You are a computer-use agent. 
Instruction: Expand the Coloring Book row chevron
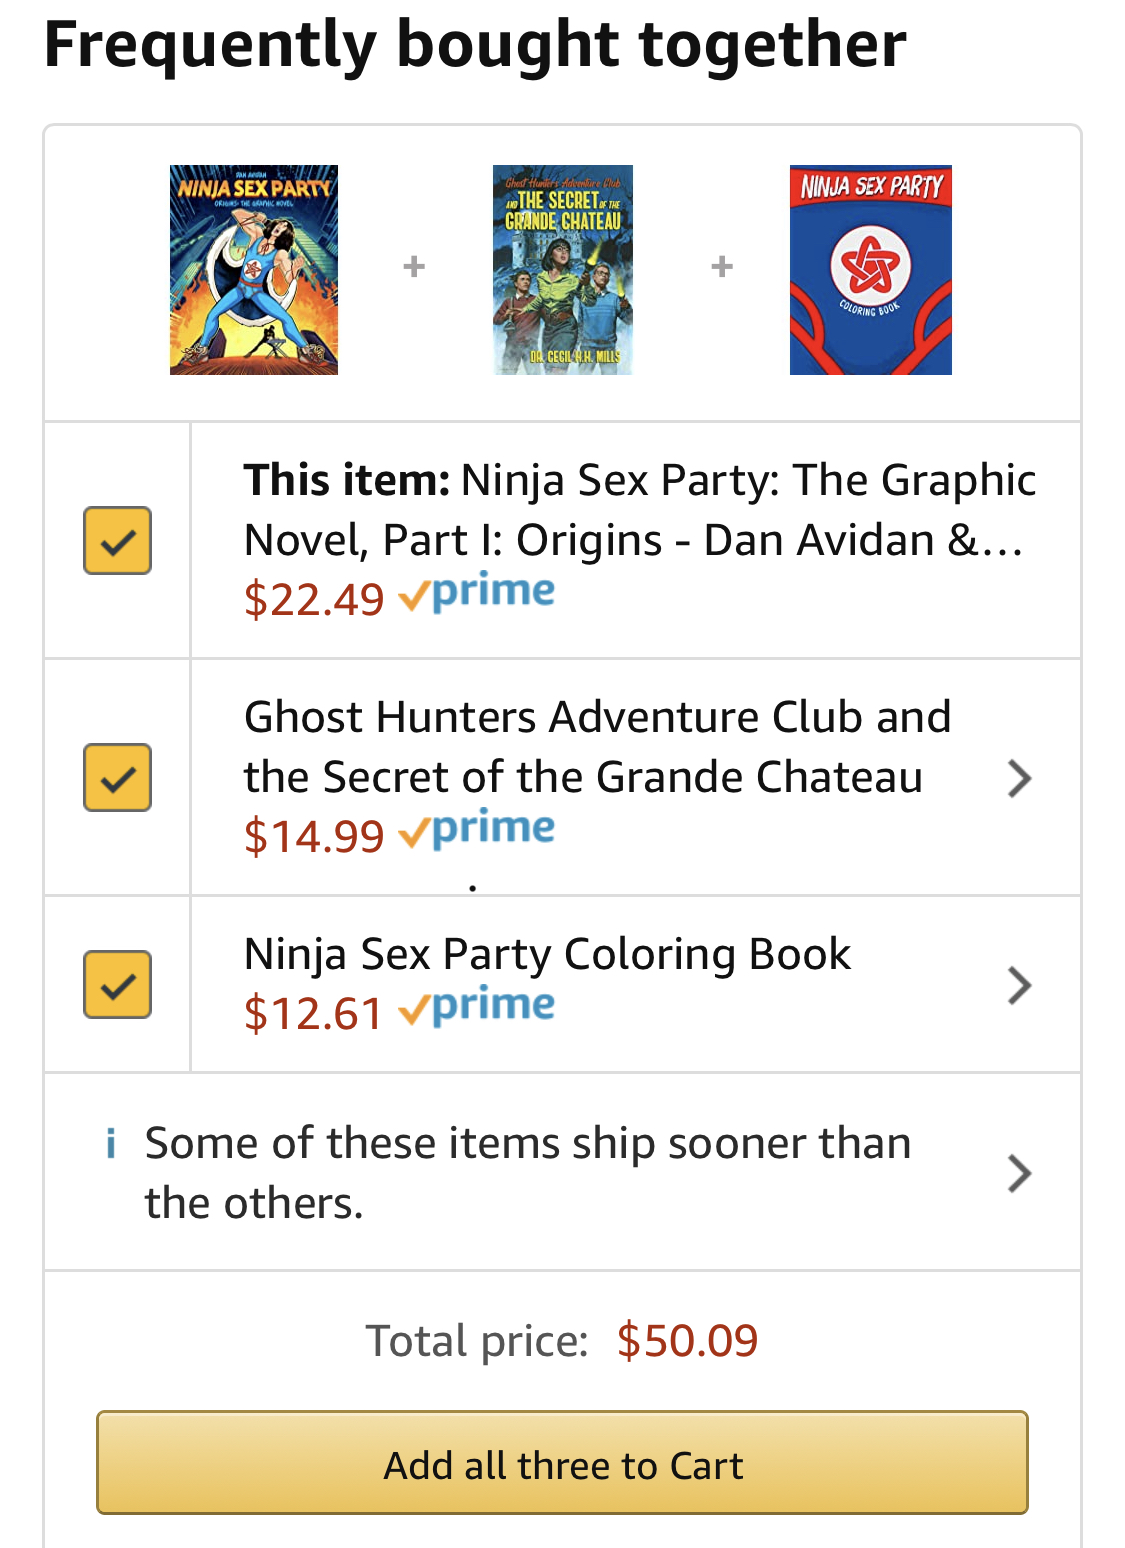[1019, 985]
